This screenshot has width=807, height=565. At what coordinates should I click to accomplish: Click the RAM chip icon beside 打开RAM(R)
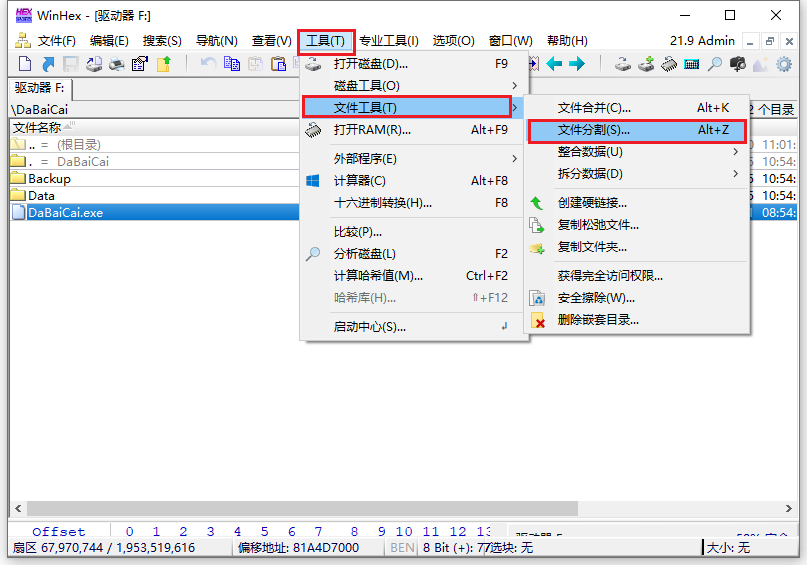(x=313, y=130)
